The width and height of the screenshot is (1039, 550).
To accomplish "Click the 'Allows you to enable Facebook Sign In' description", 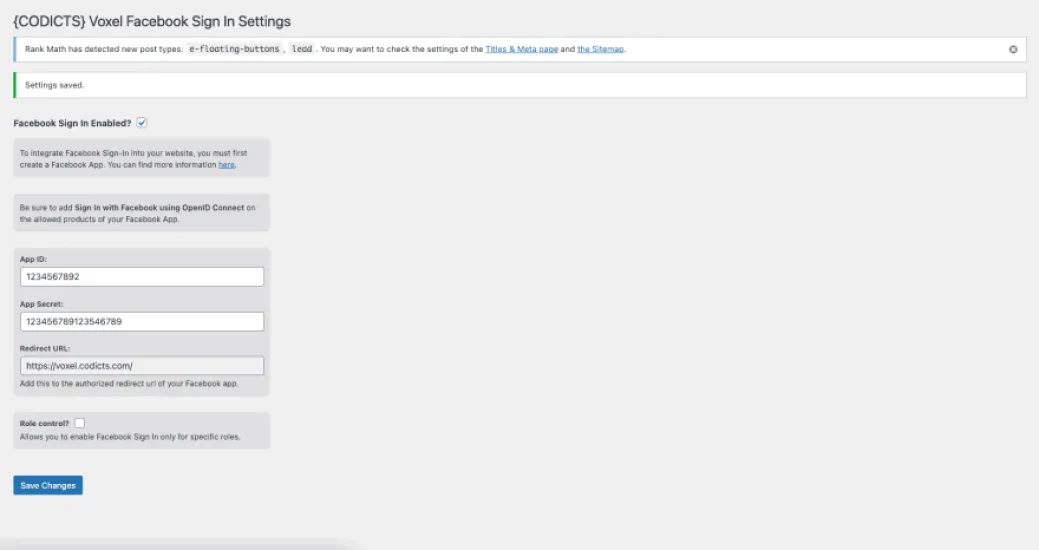I will 130,437.
